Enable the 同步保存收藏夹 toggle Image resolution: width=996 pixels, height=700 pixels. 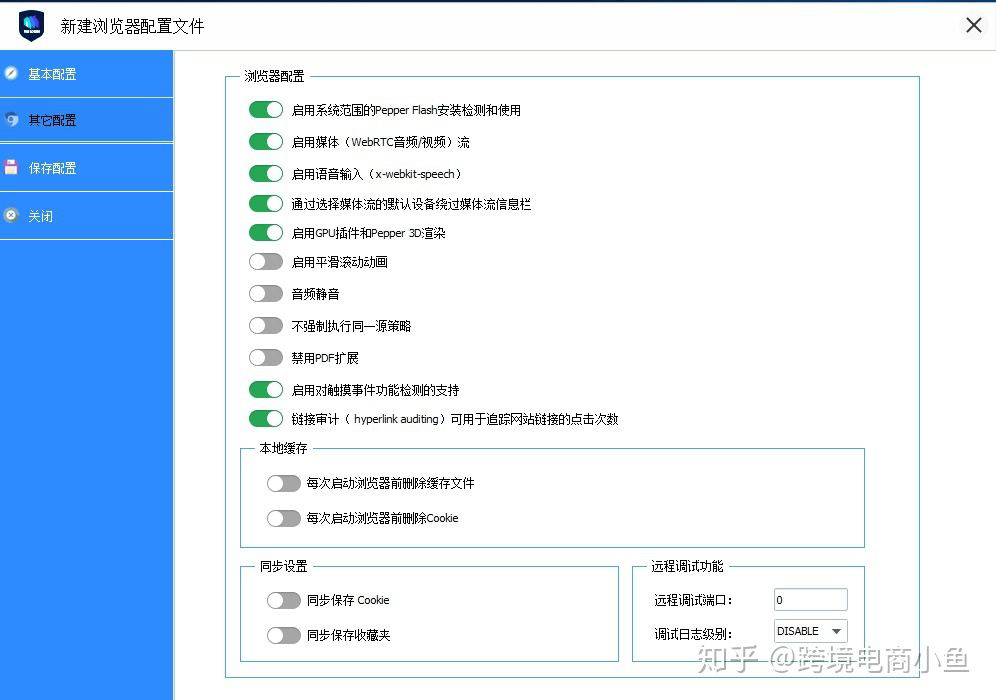(x=284, y=632)
